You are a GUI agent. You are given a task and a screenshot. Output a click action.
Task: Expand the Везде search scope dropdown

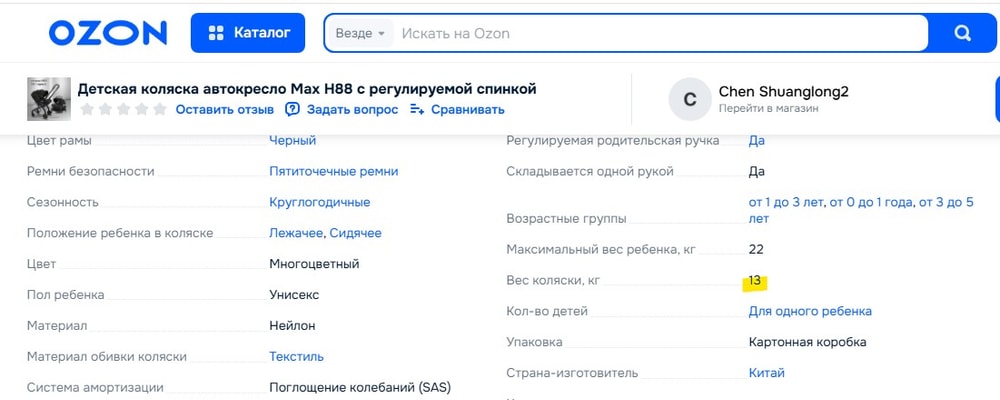point(360,33)
